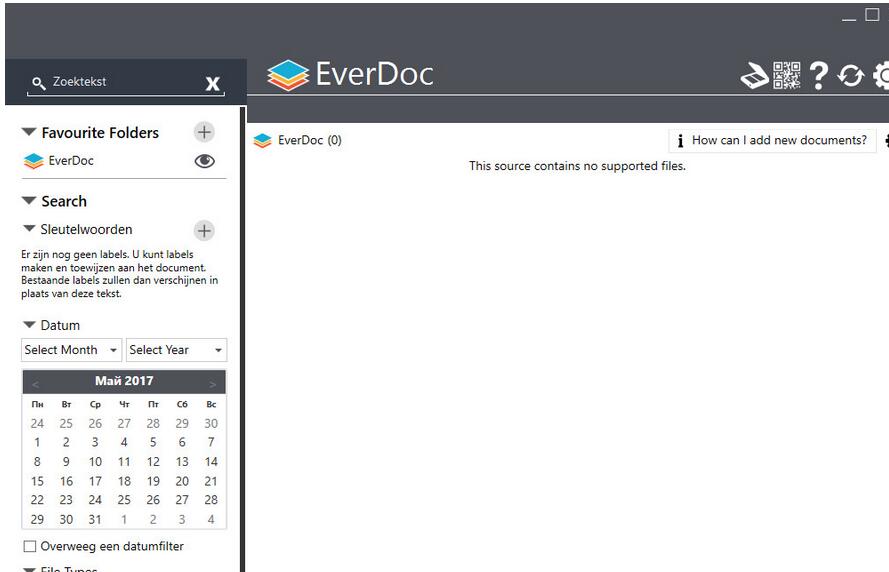Image resolution: width=889 pixels, height=572 pixels.
Task: Collapse the Datum section
Action: tap(29, 324)
